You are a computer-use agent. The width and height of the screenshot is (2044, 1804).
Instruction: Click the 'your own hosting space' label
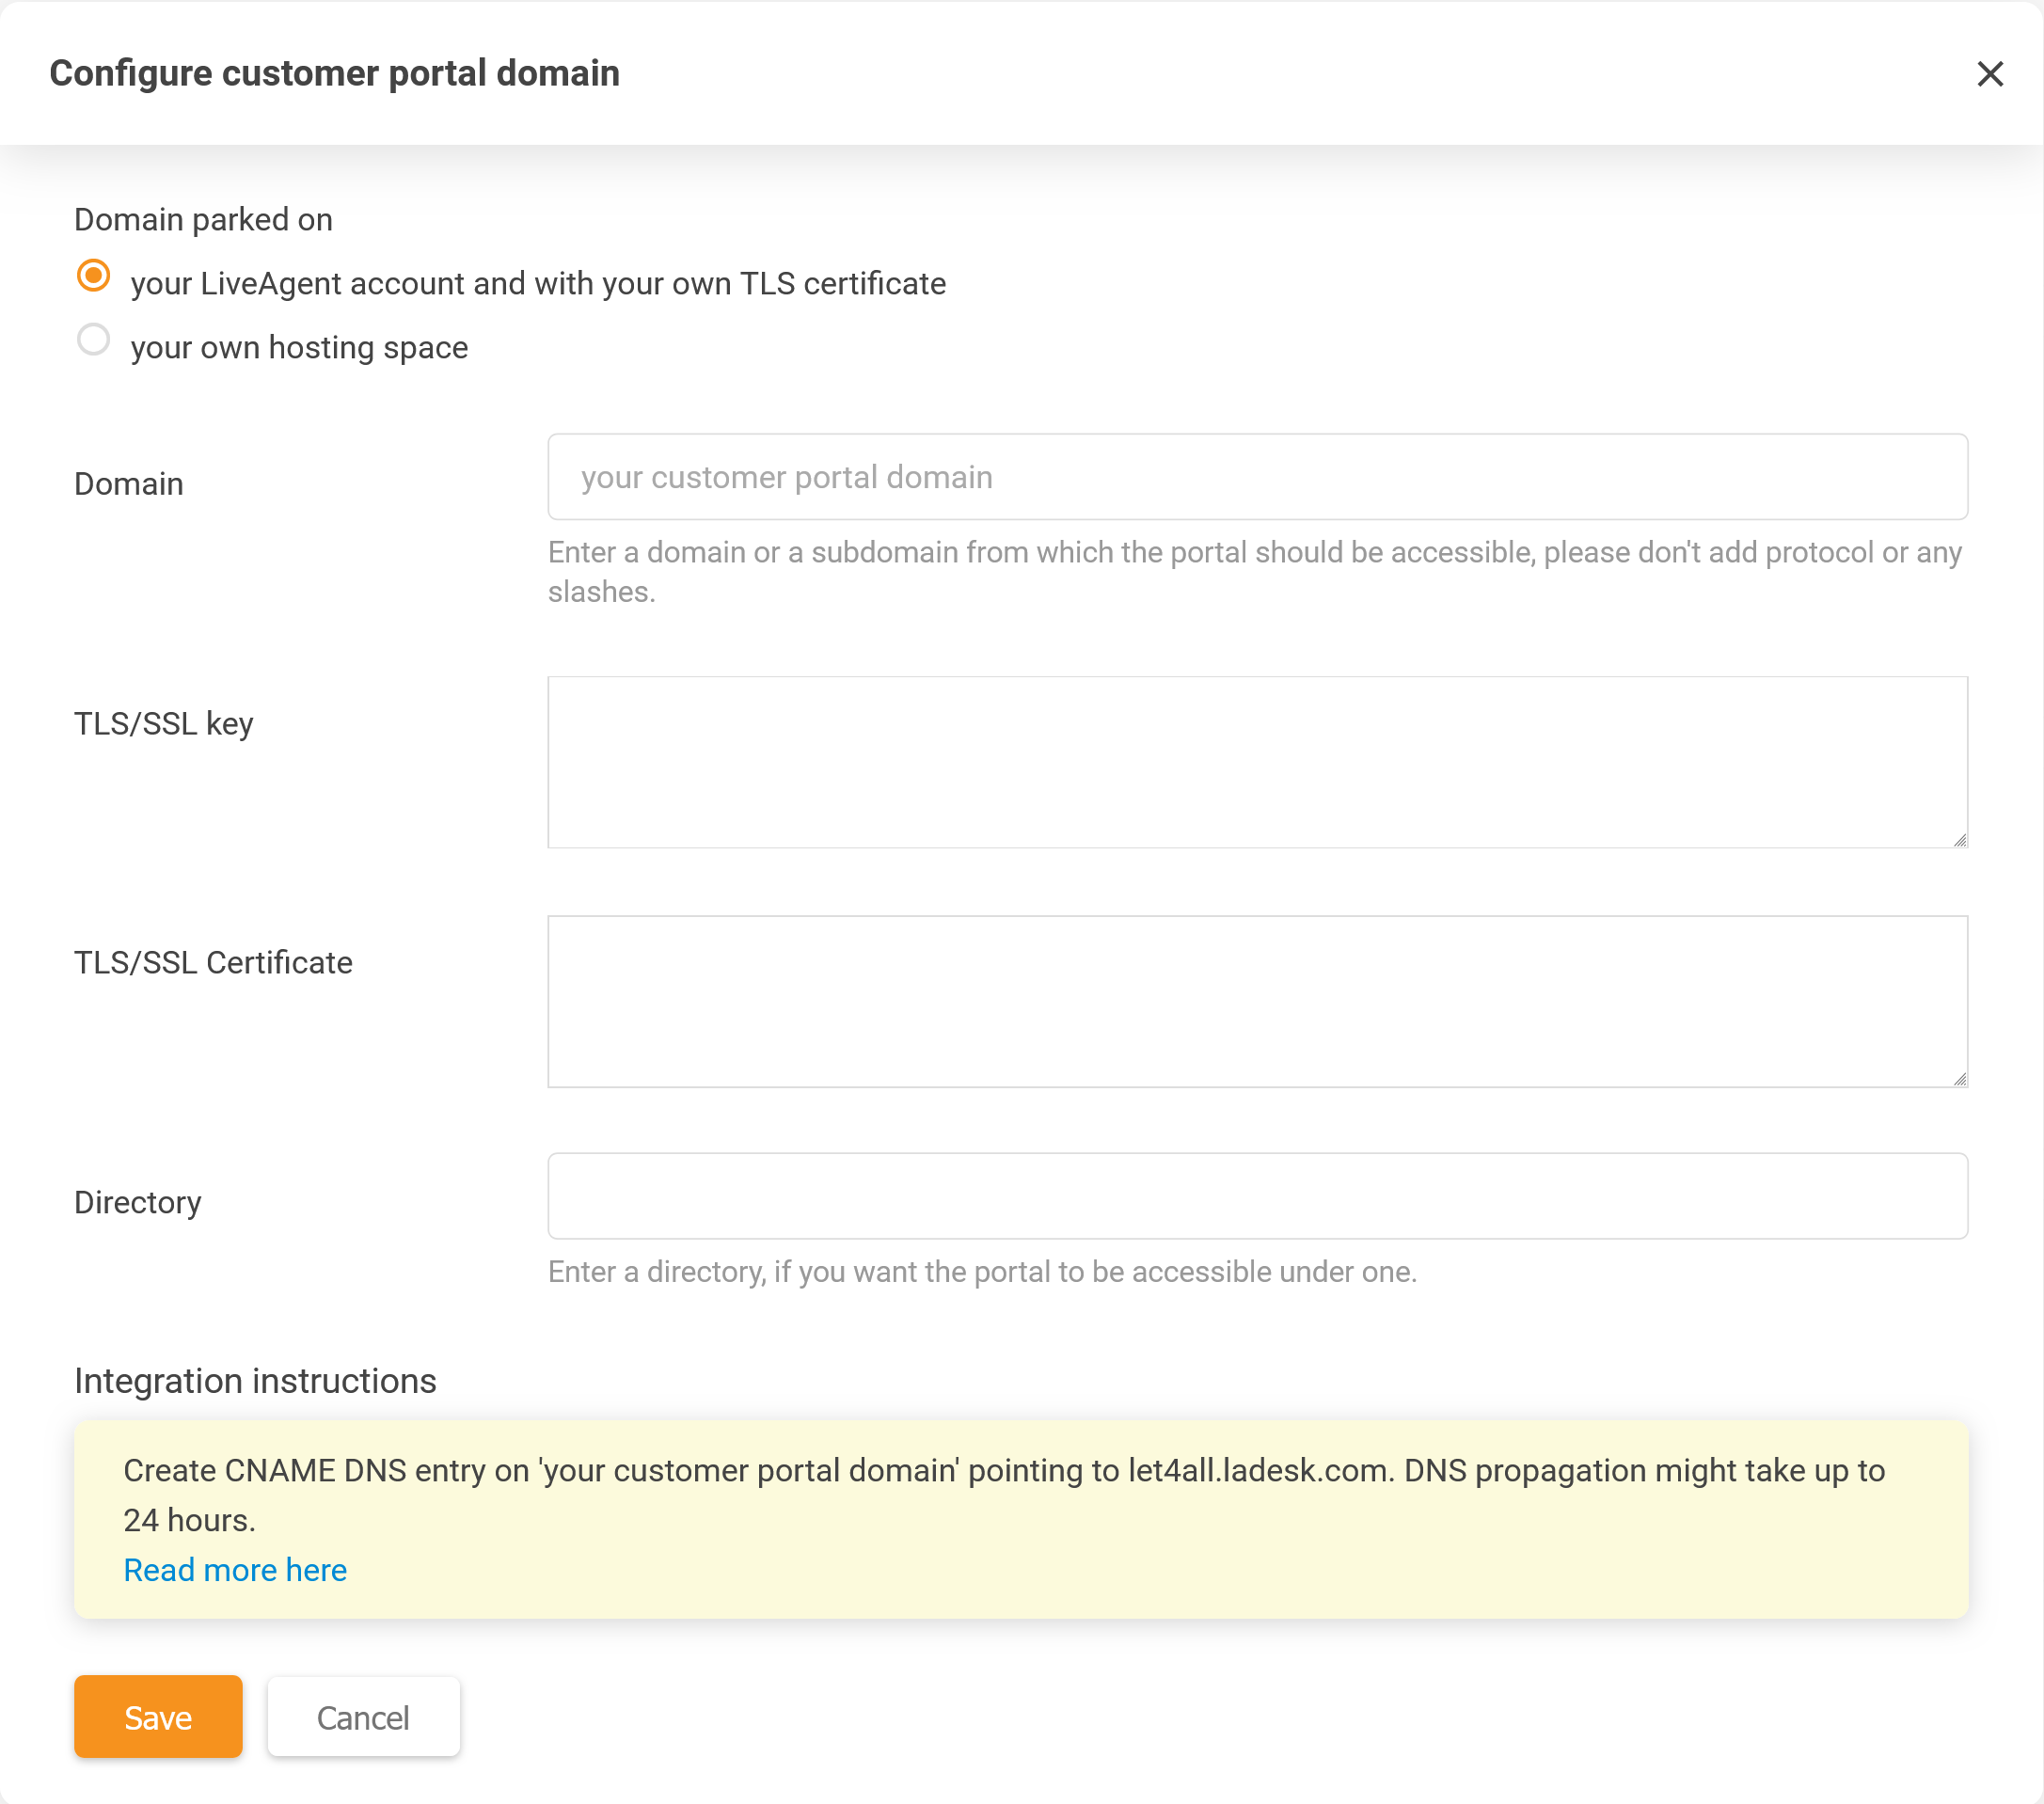pos(299,348)
